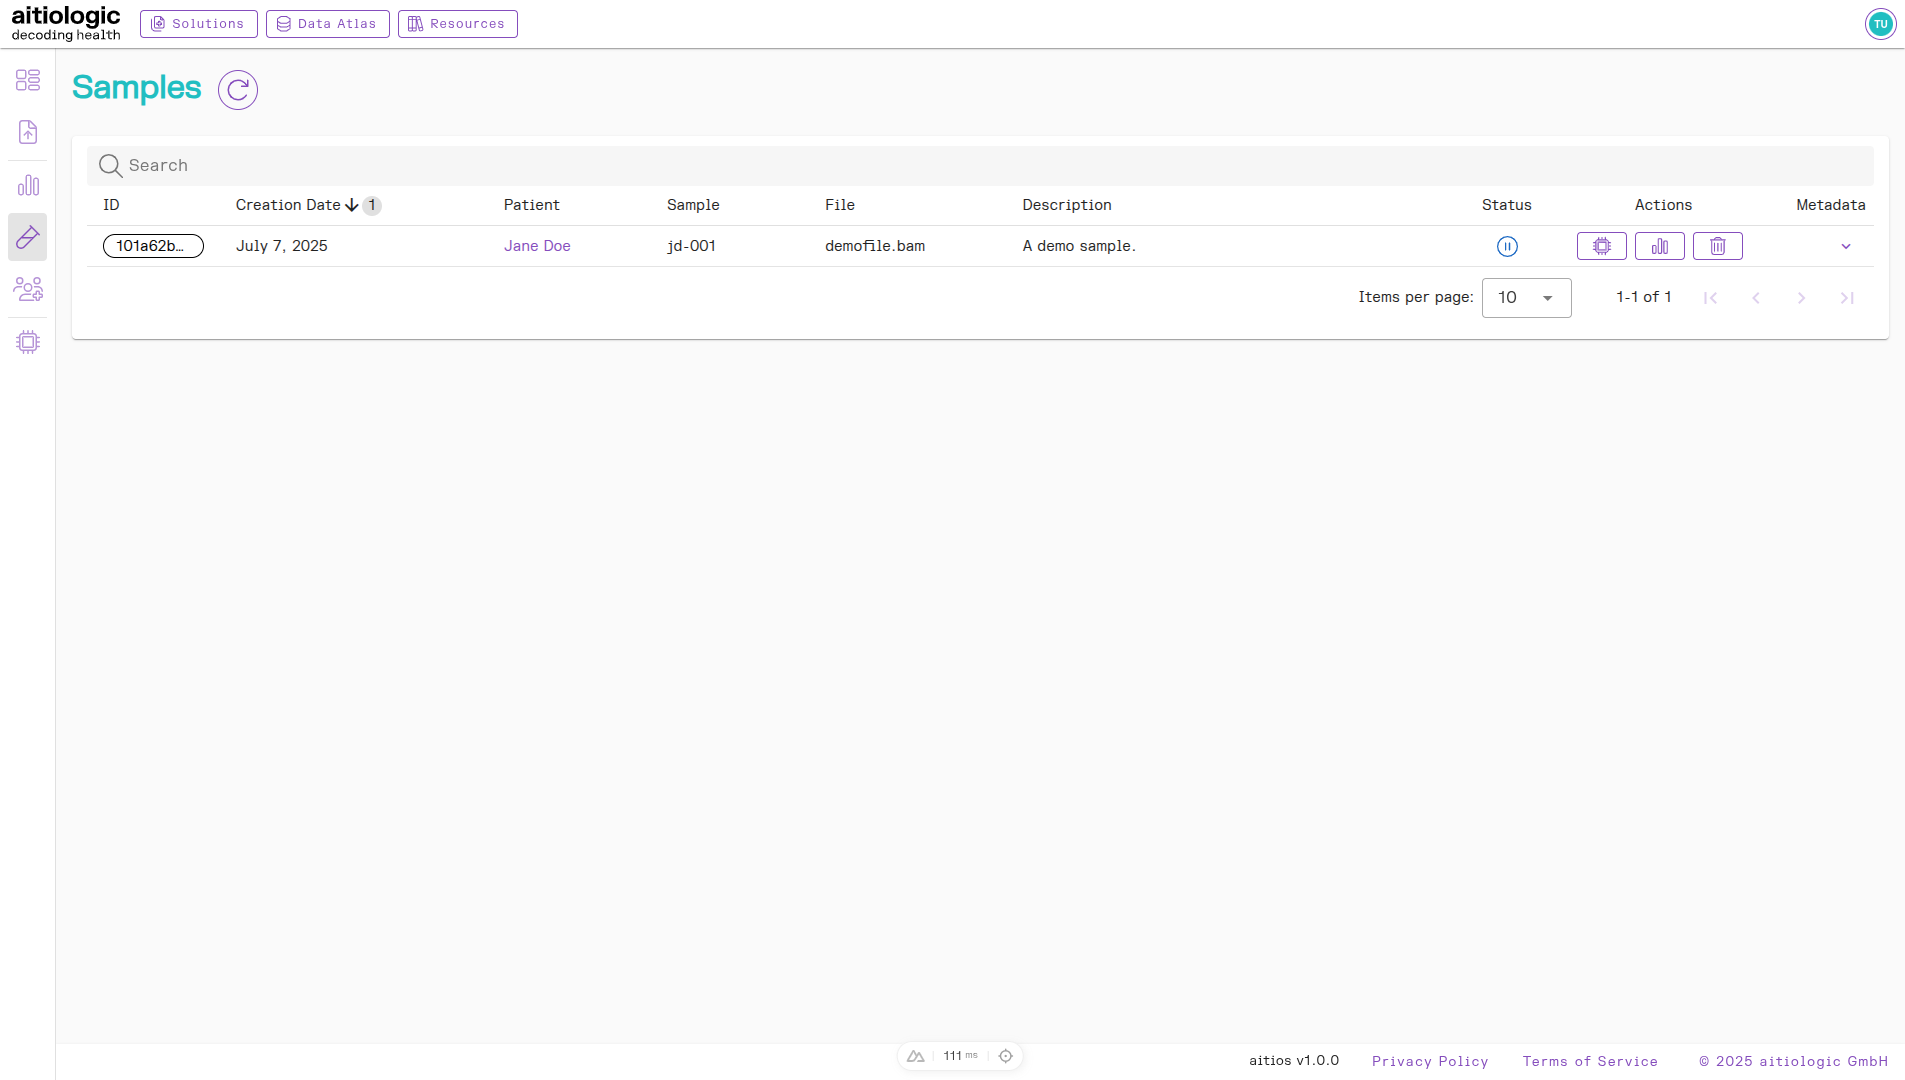Select the test tube Samples sidebar icon
The height and width of the screenshot is (1080, 1905).
27,237
